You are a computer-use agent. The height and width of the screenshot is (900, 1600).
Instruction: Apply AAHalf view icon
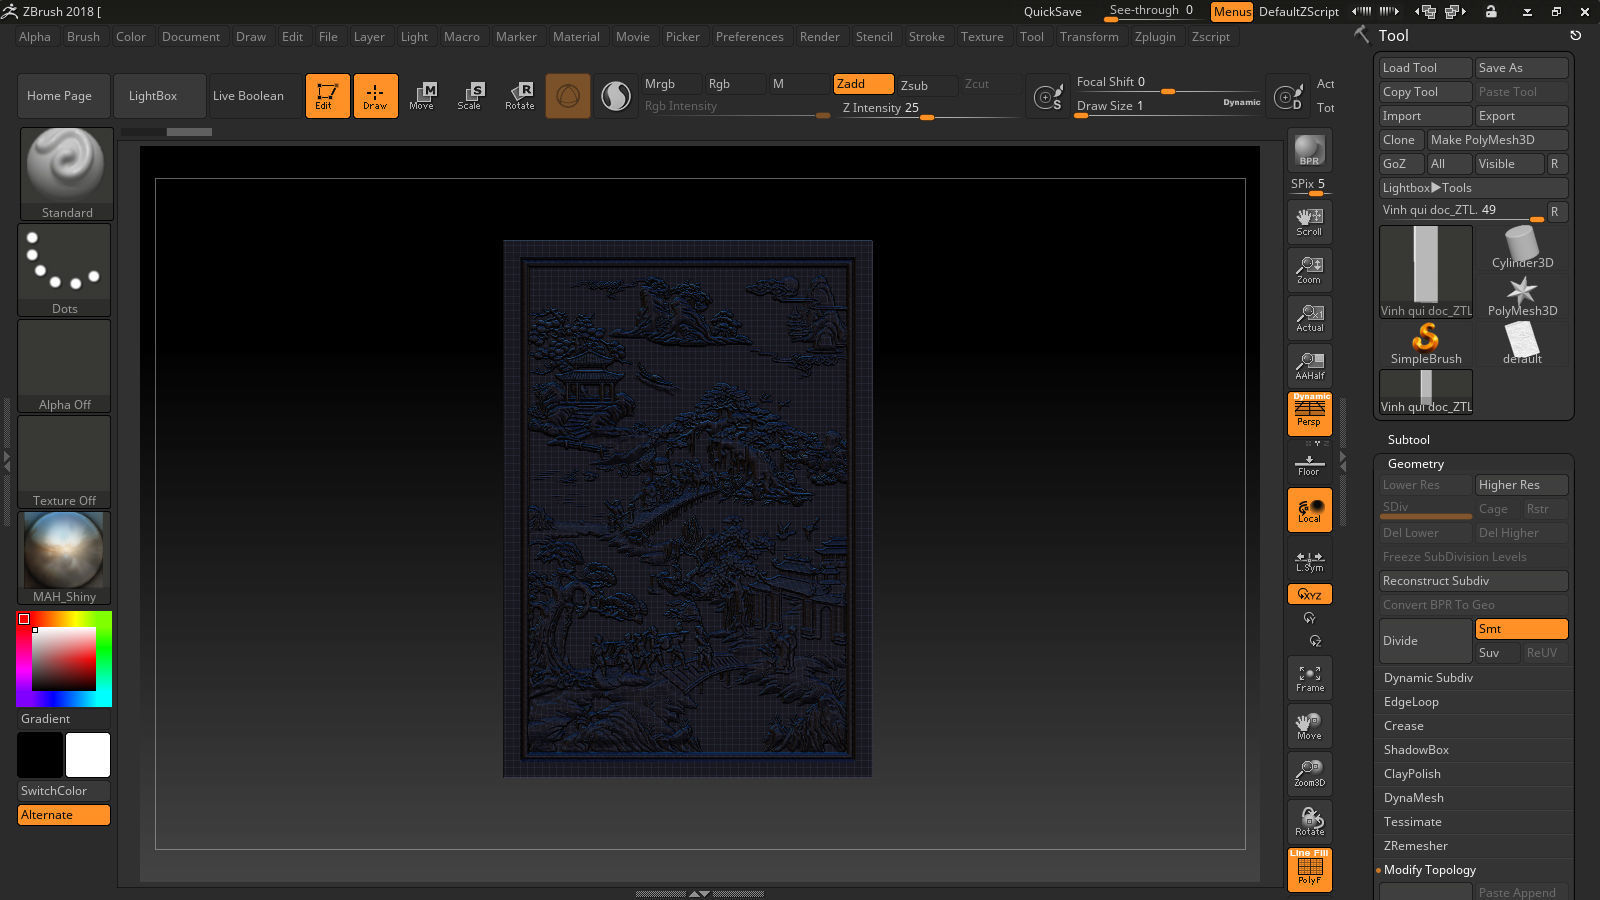pos(1309,366)
